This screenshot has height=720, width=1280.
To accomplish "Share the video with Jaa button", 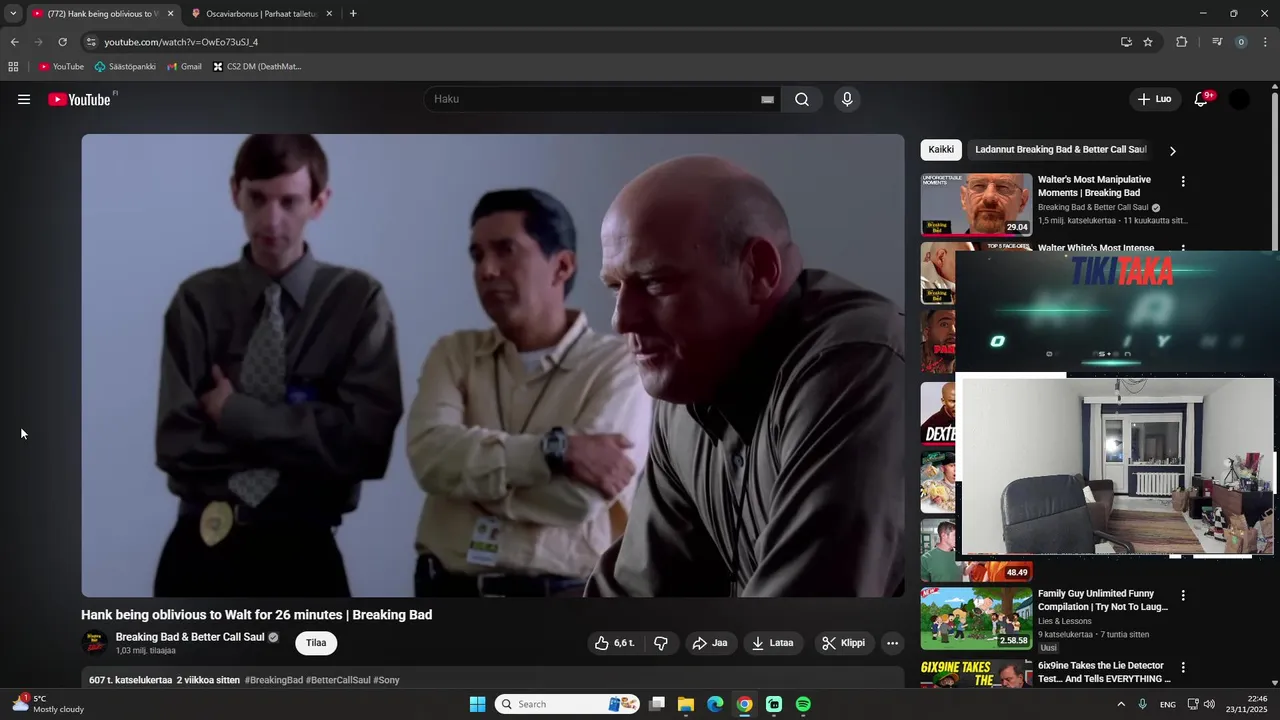I will coord(710,643).
